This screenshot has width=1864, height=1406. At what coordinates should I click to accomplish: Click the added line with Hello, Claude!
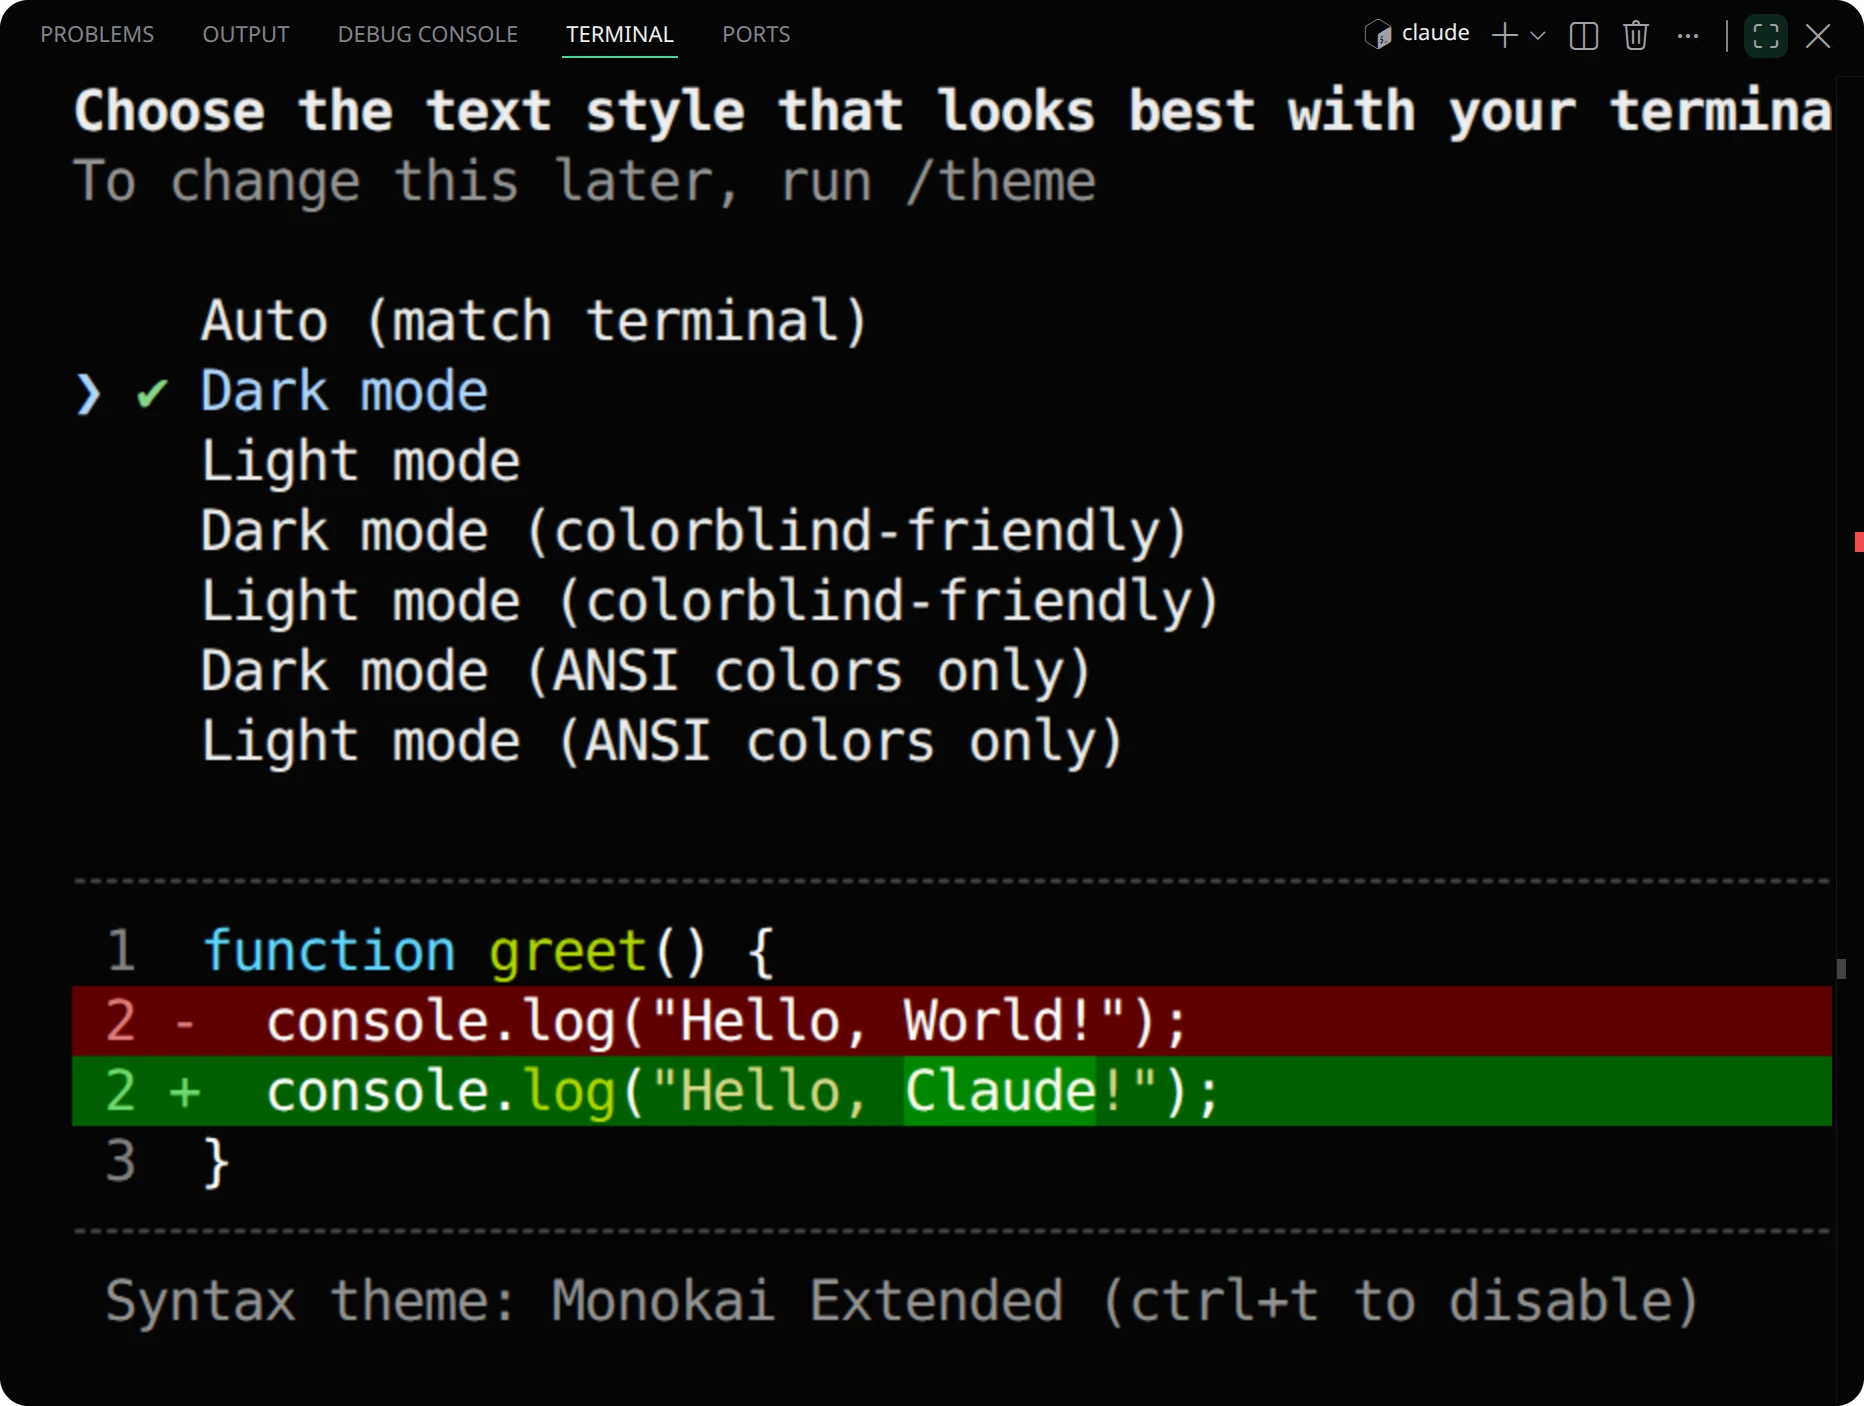[x=952, y=1091]
